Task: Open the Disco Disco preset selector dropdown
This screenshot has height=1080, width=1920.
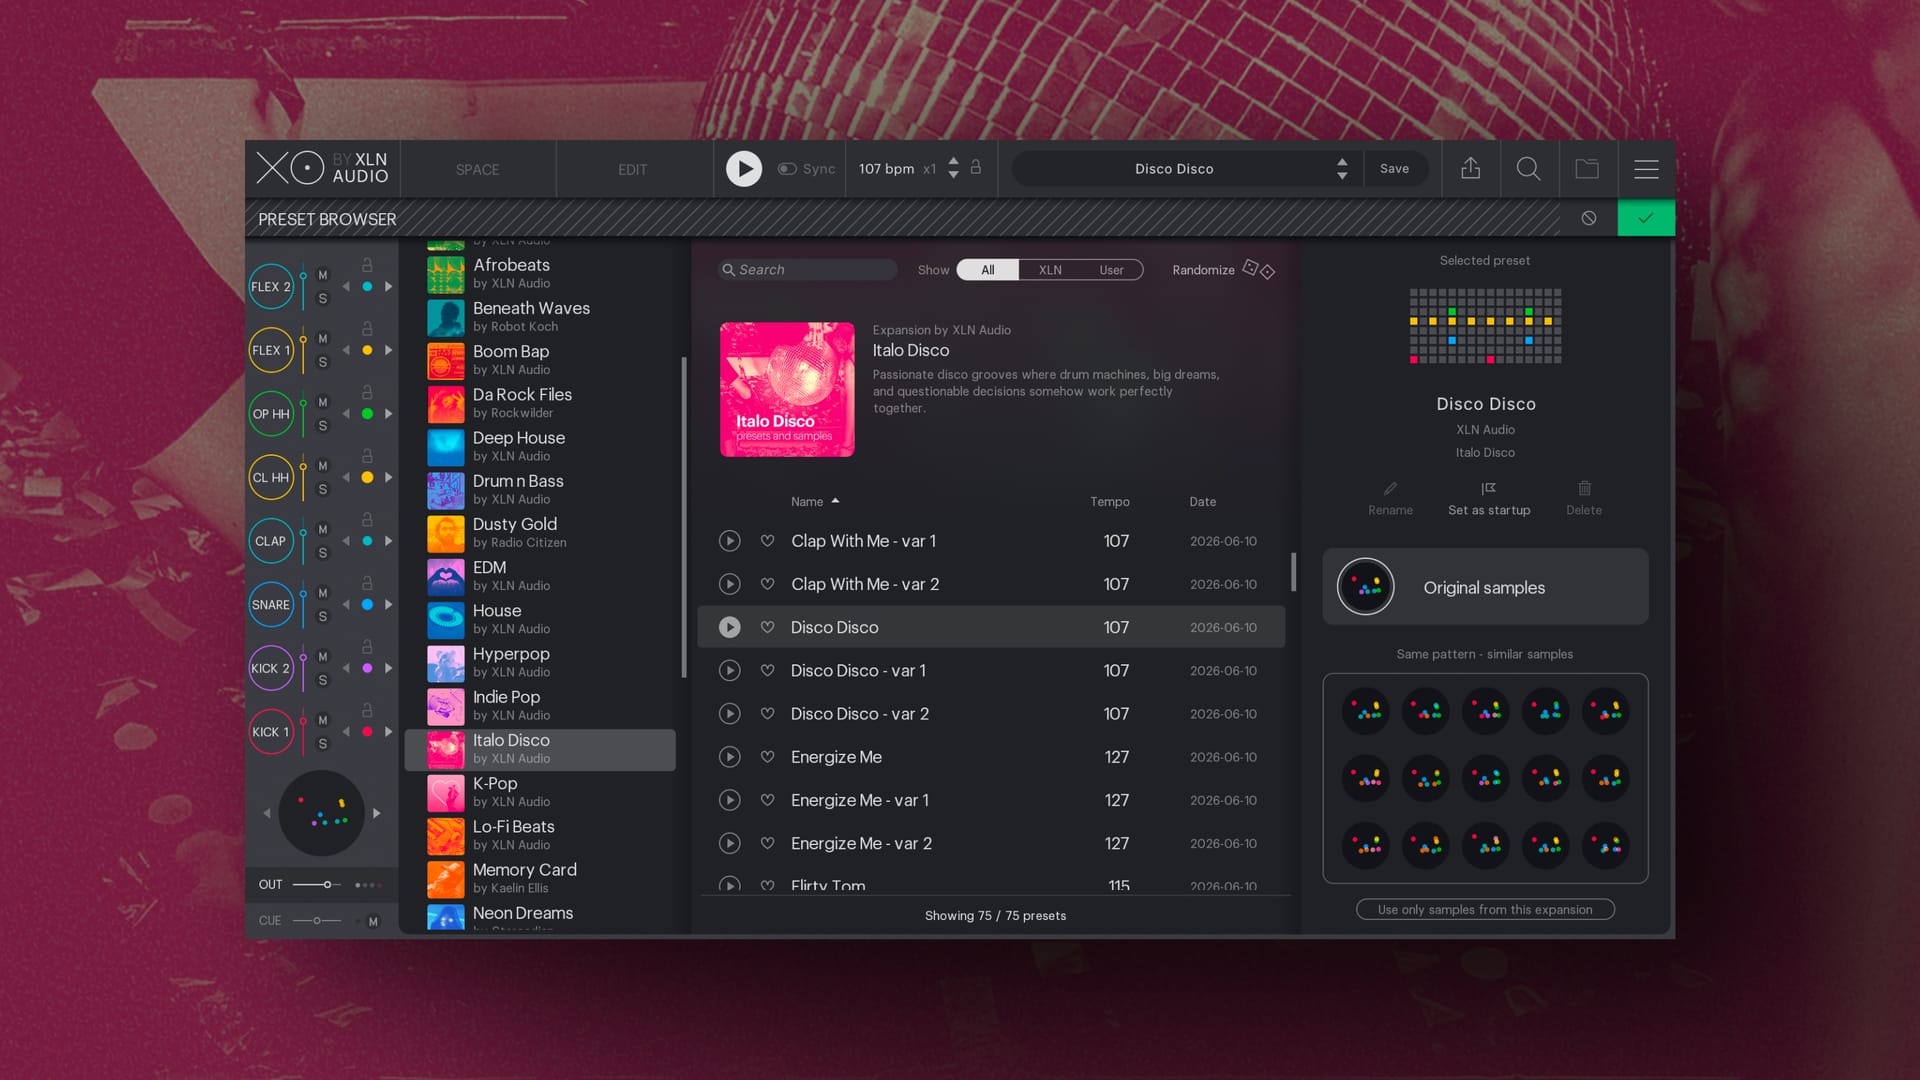Action: tap(1186, 169)
